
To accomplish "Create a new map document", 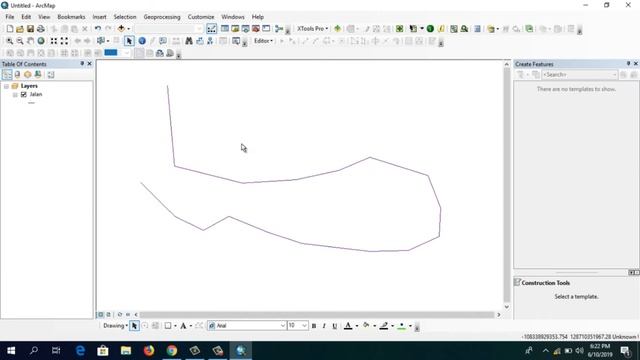I will pyautogui.click(x=9, y=29).
